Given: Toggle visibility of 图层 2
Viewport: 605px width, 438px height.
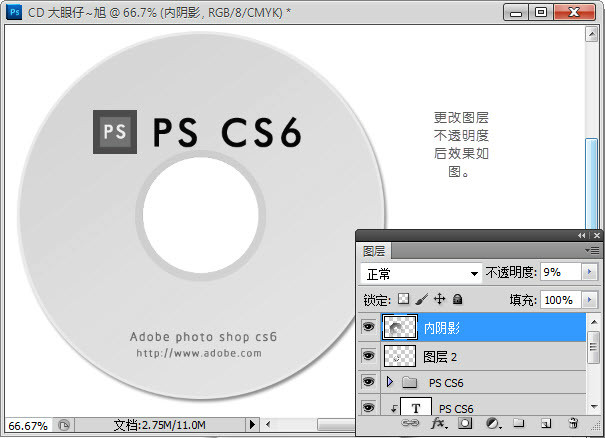Looking at the screenshot, I should point(368,355).
